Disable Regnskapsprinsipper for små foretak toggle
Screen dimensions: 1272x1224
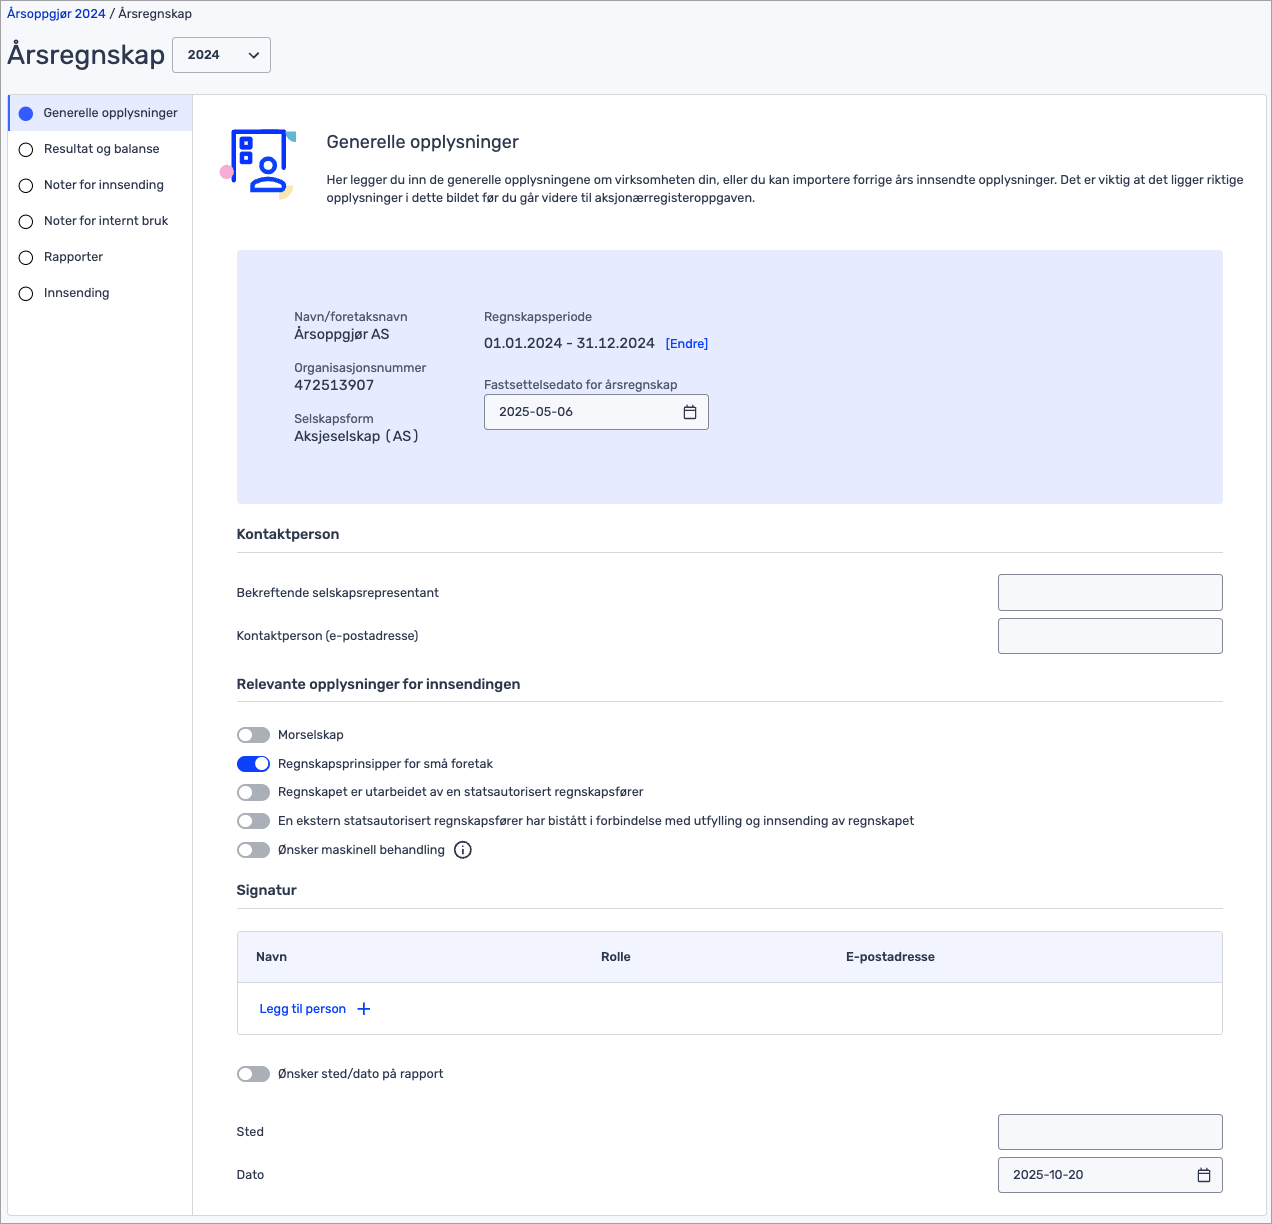[254, 764]
